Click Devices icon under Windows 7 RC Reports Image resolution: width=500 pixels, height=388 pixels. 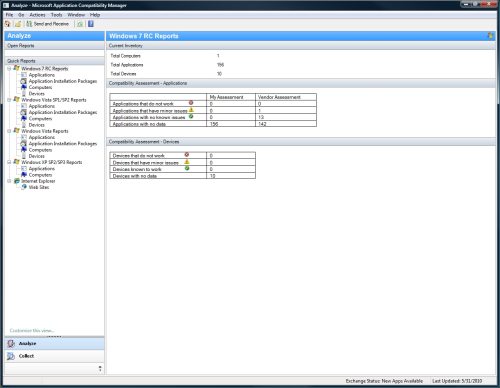click(x=24, y=94)
